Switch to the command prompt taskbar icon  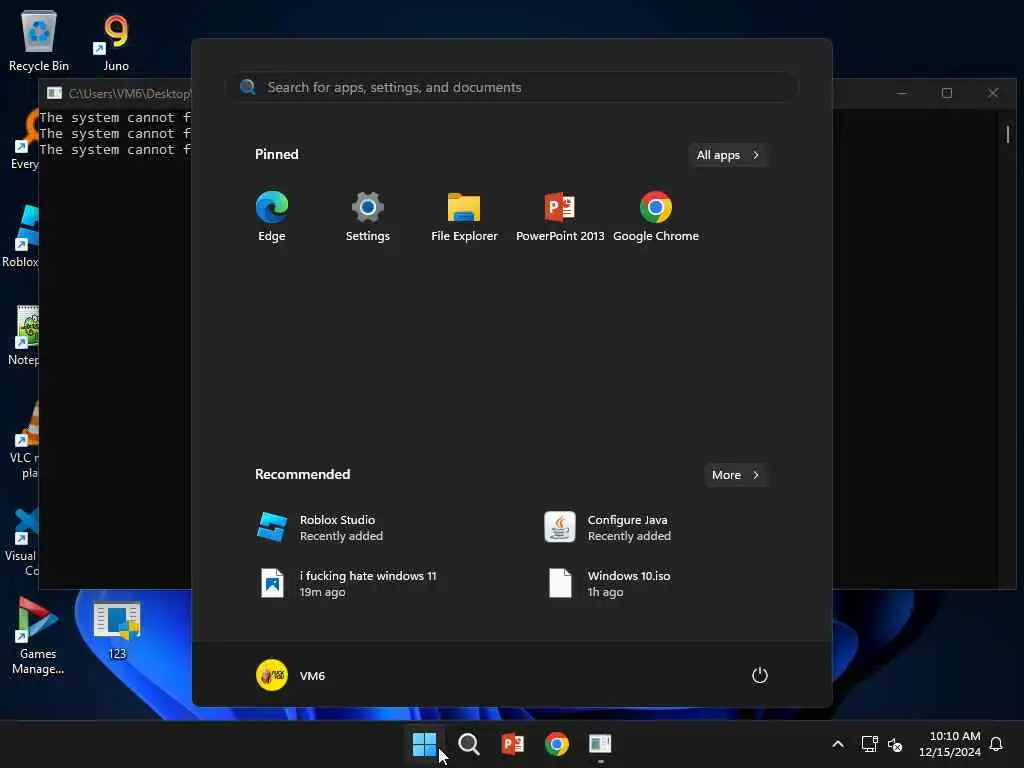tap(600, 744)
